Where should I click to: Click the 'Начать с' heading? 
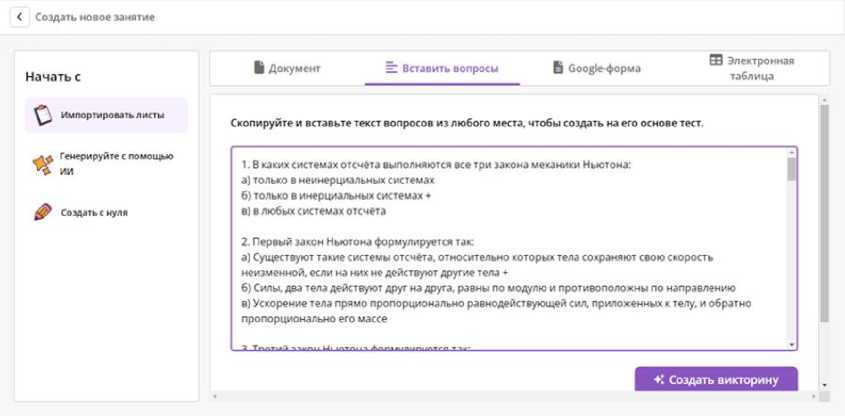tap(53, 77)
